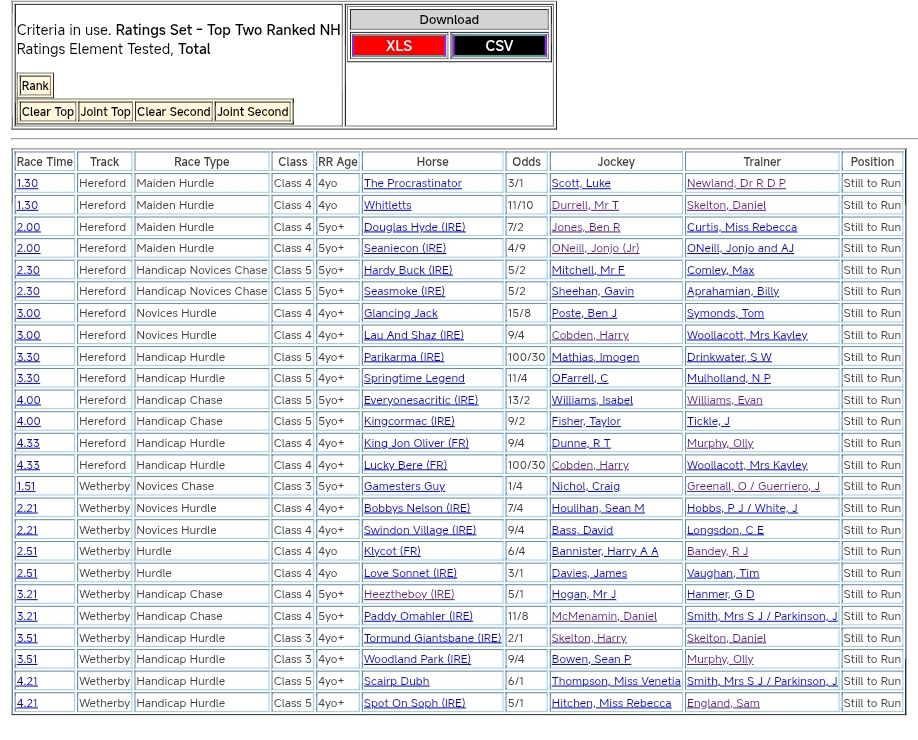View jockey Scott, Luke profile
The image size is (918, 740).
coord(581,184)
